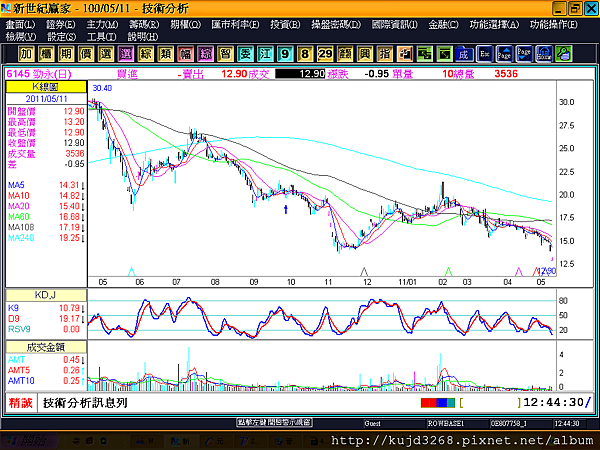Click the 2011/05/11 date in K線圖 panel
The height and width of the screenshot is (450, 600).
(46, 99)
